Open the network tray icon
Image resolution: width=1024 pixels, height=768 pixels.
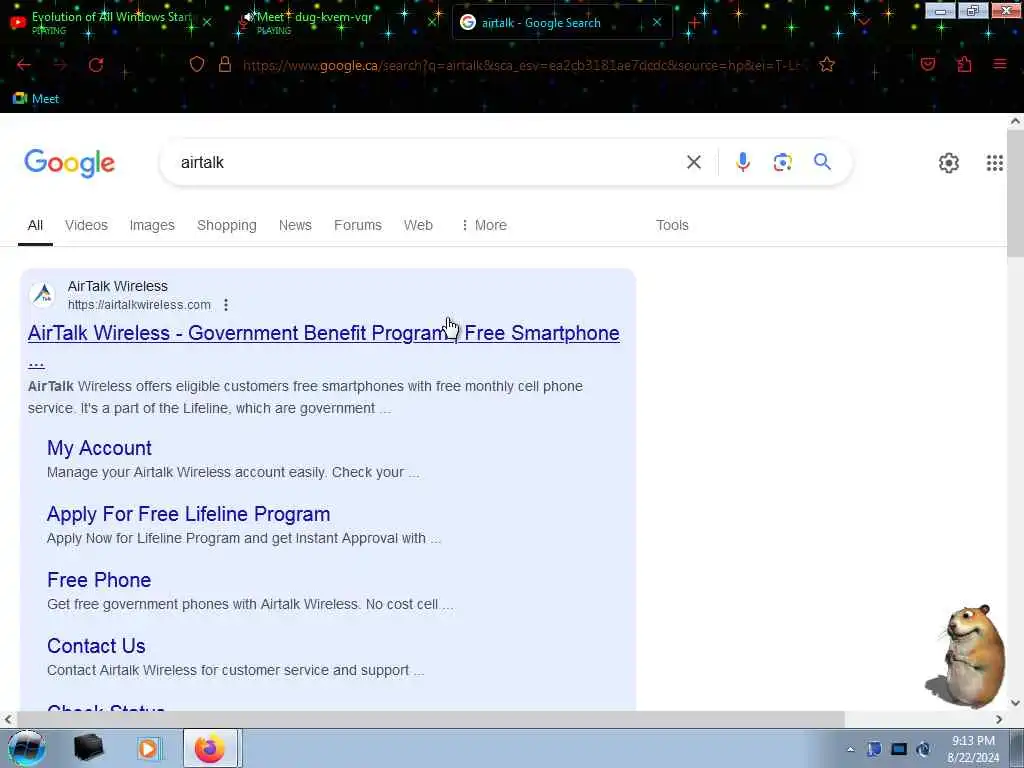point(899,749)
